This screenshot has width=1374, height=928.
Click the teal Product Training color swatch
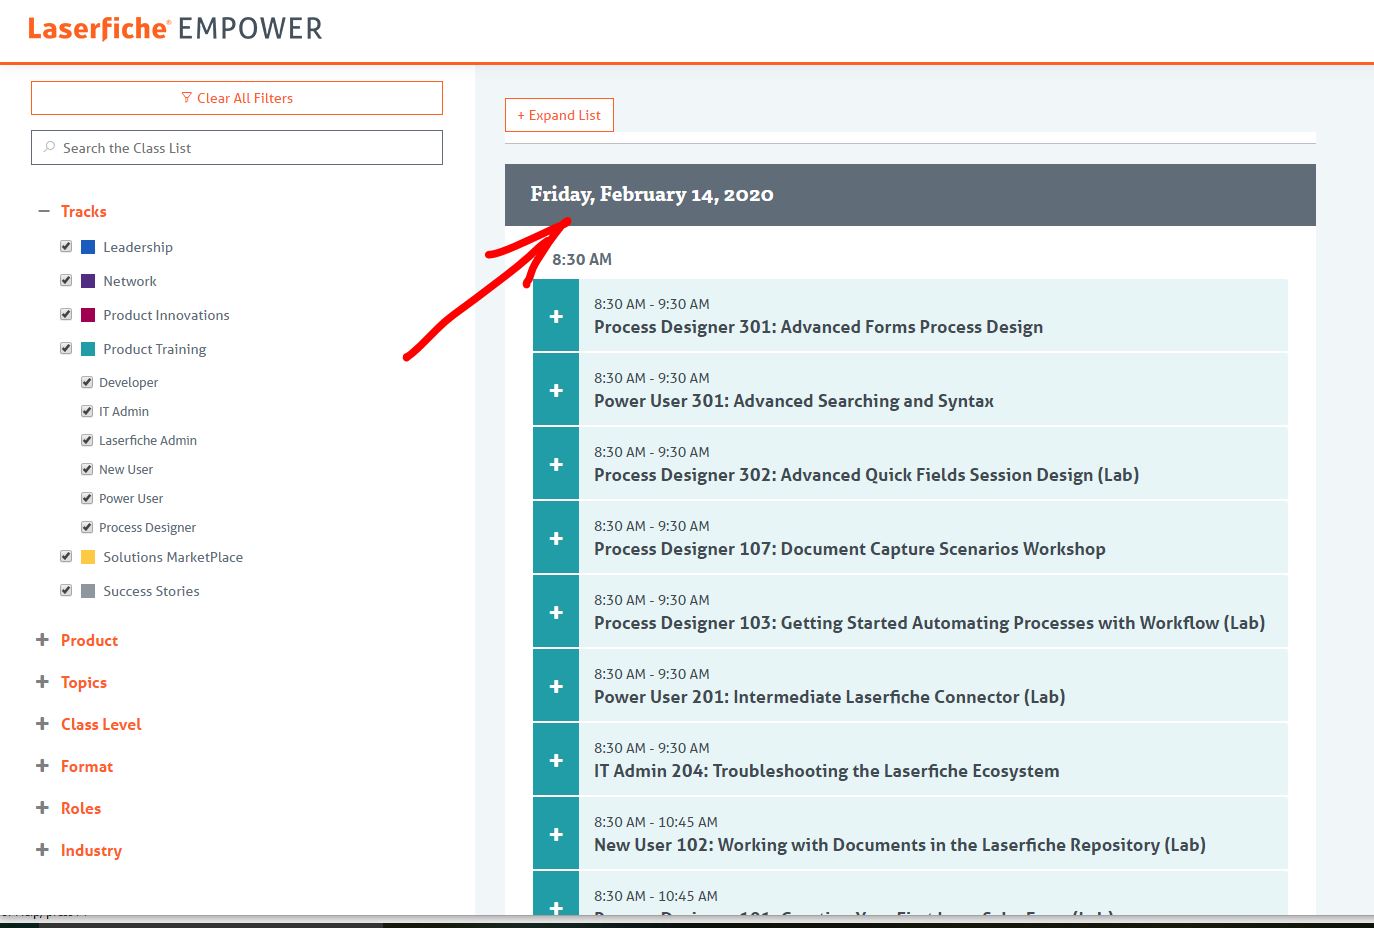pyautogui.click(x=88, y=349)
